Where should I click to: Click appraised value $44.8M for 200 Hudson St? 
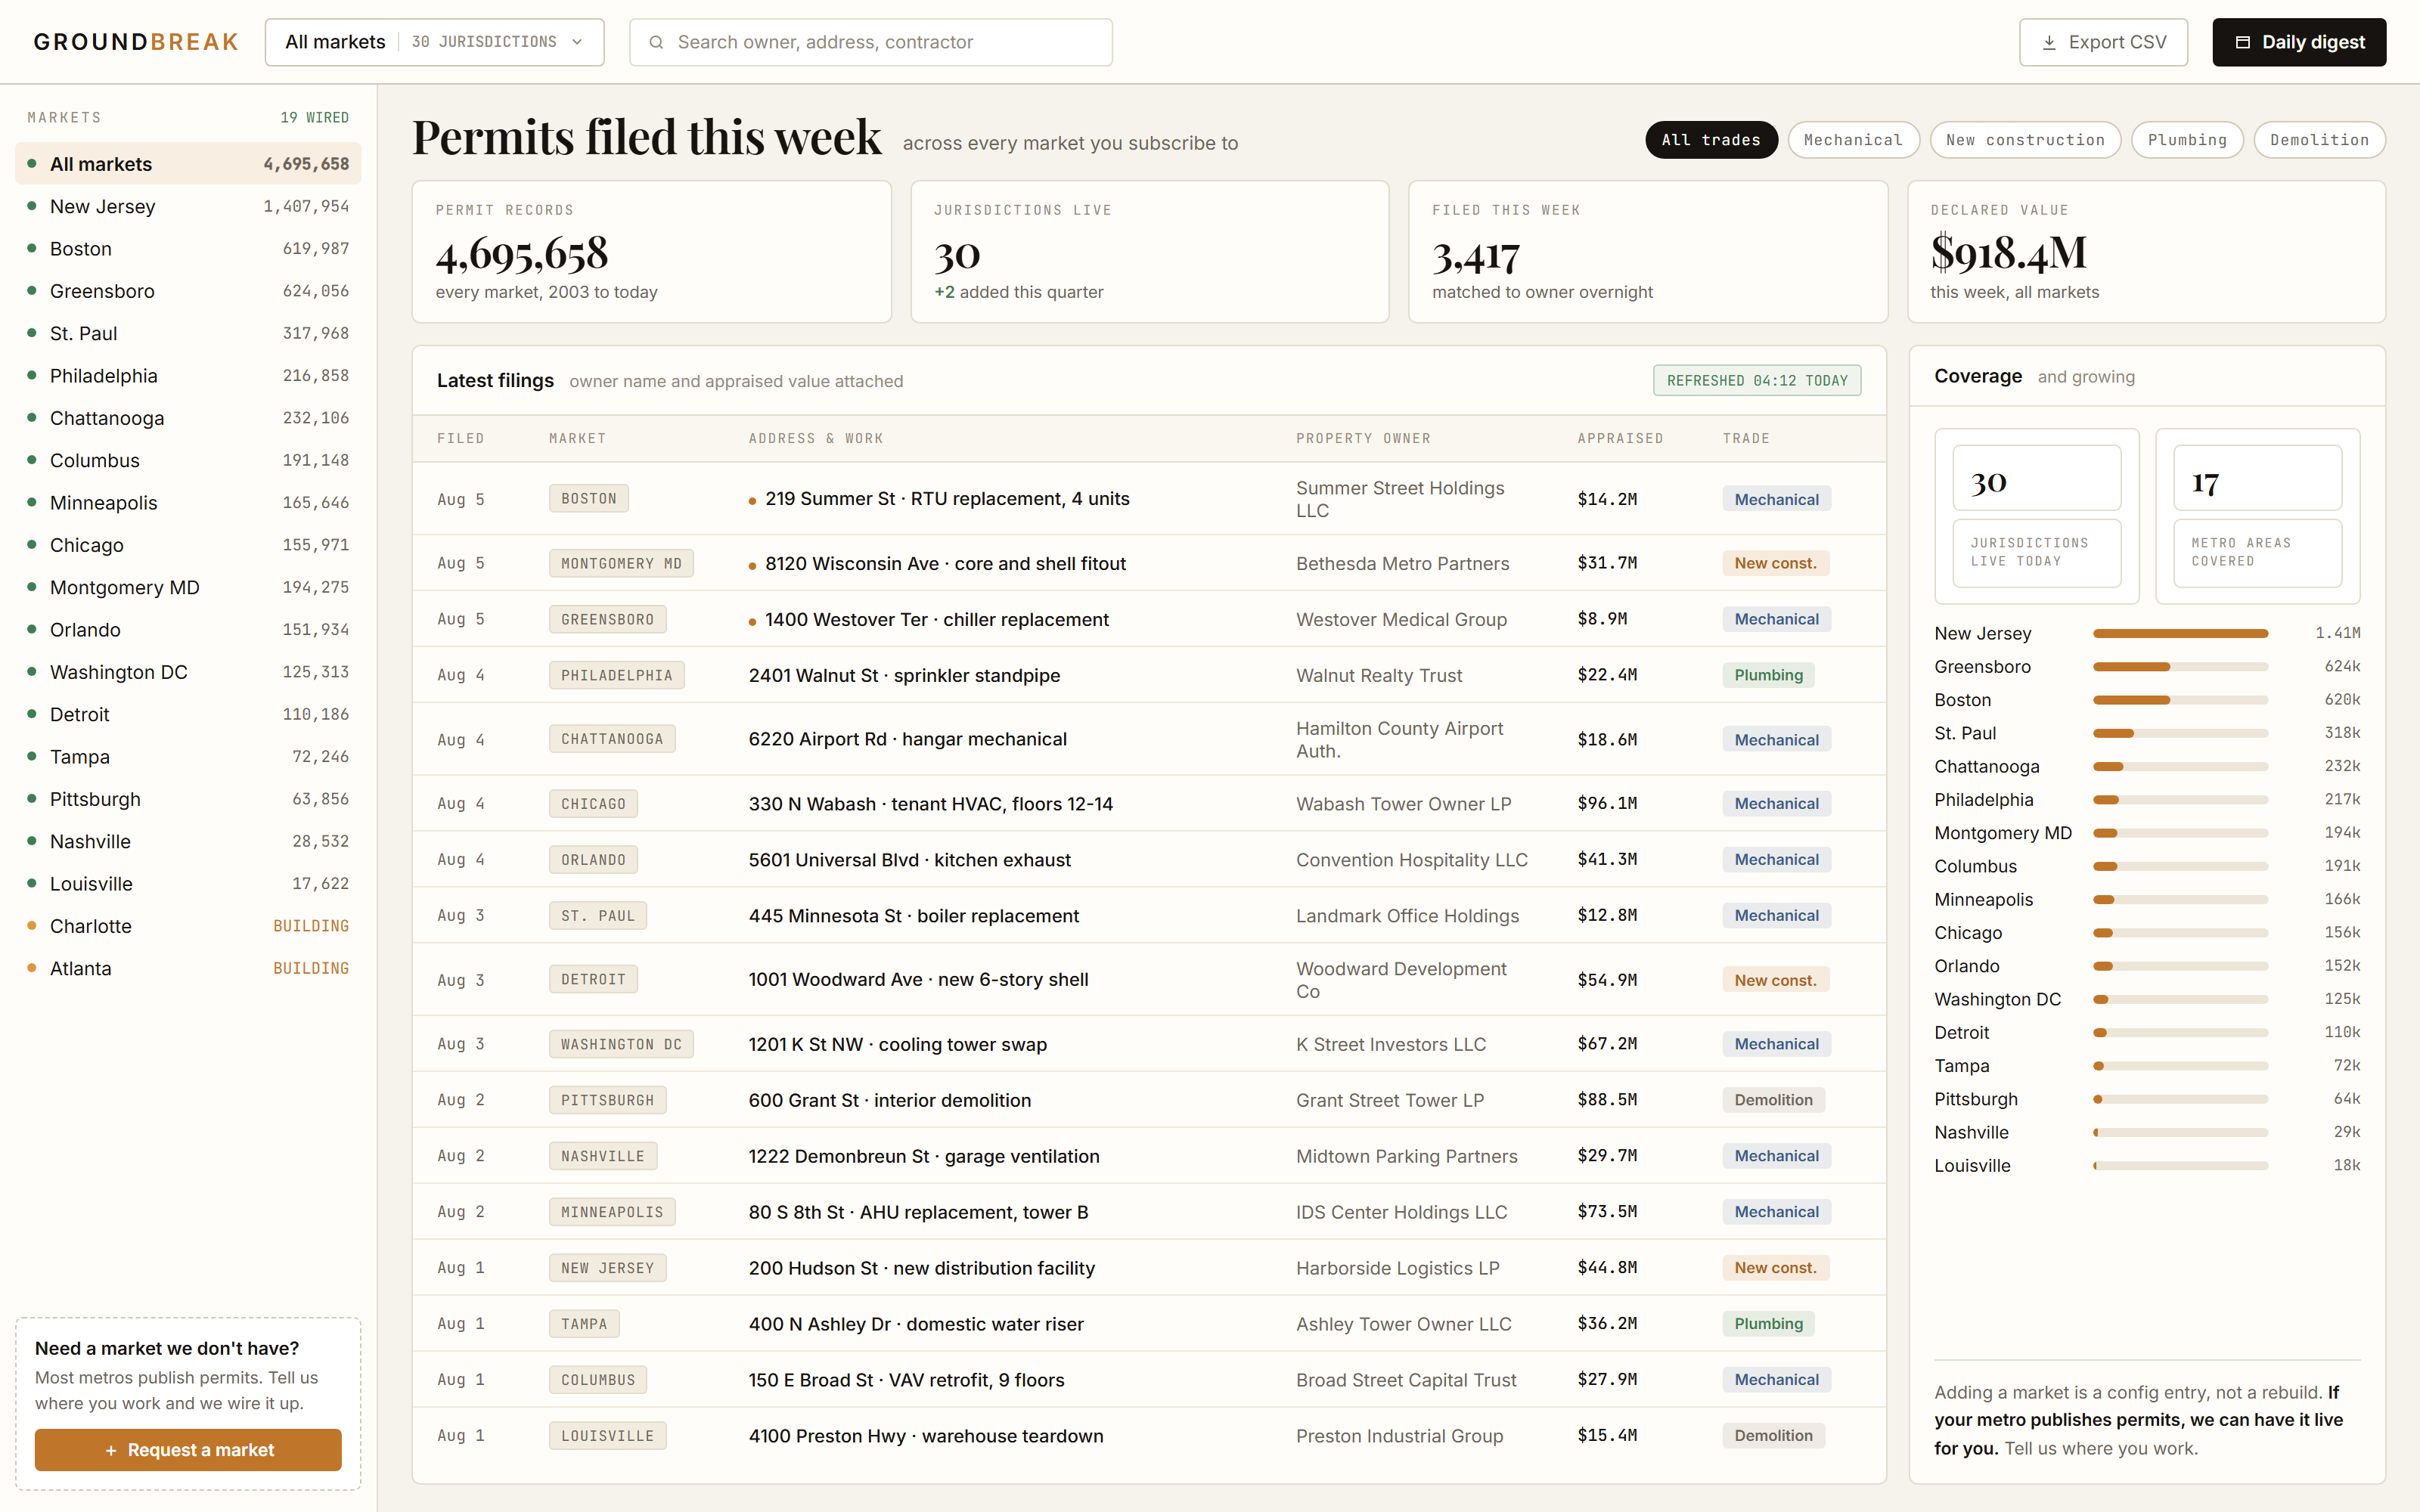[x=1607, y=1267]
